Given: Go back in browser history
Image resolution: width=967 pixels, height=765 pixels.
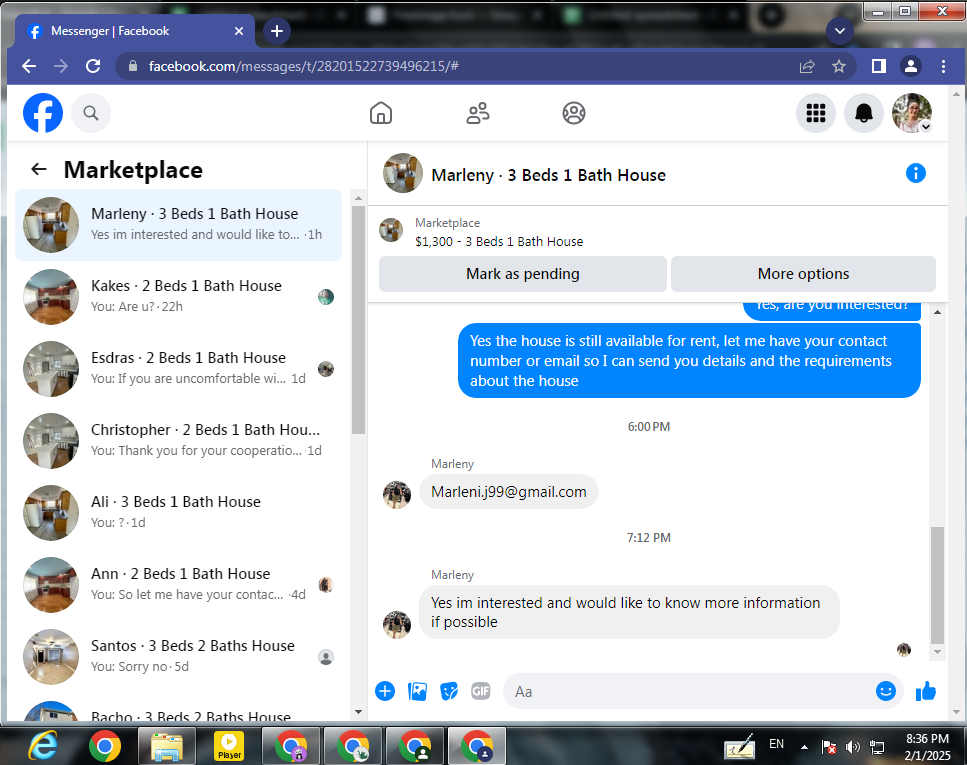Looking at the screenshot, I should tap(29, 66).
